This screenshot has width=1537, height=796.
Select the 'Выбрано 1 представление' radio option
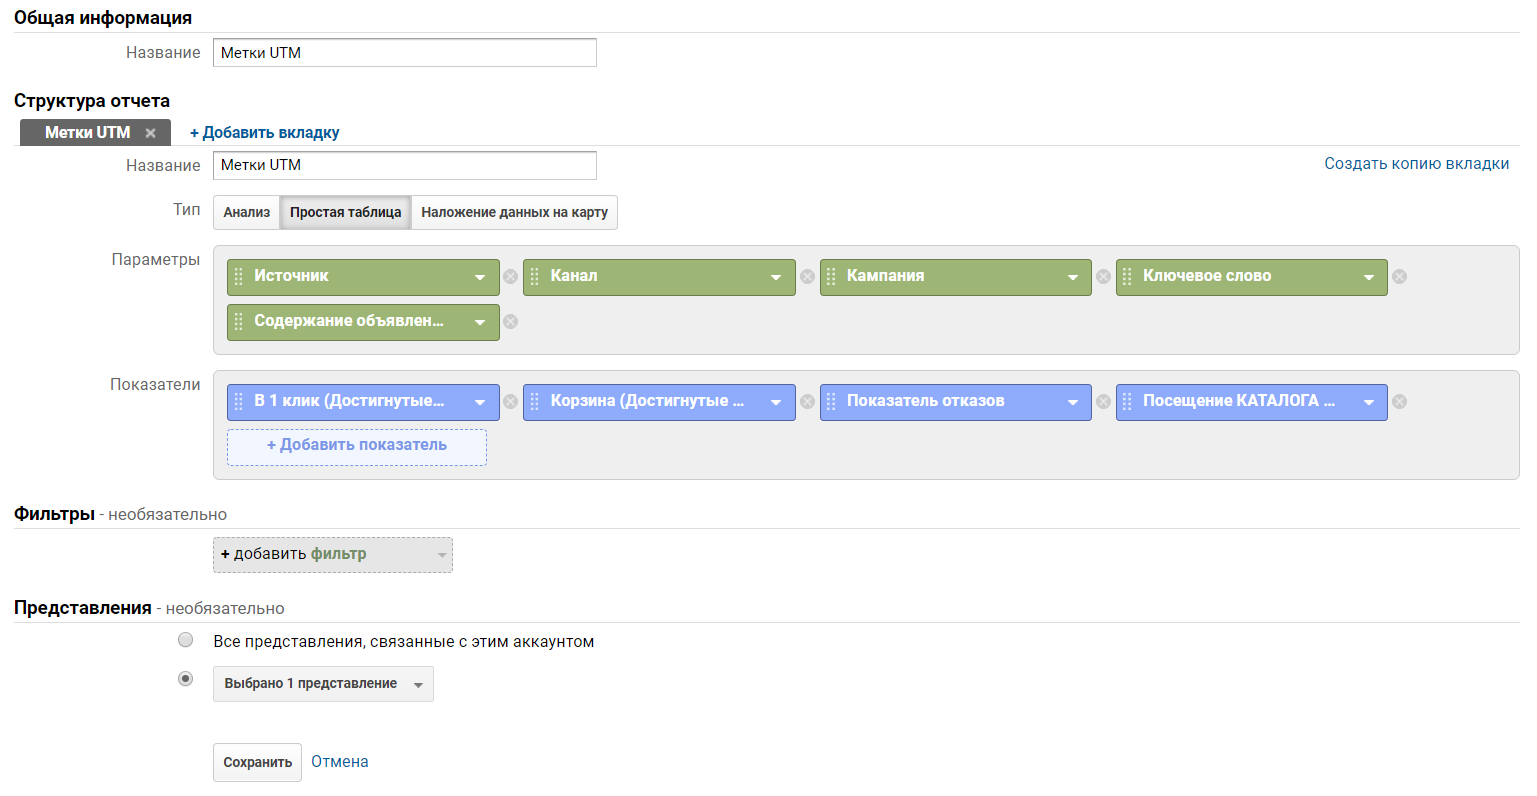pyautogui.click(x=185, y=679)
